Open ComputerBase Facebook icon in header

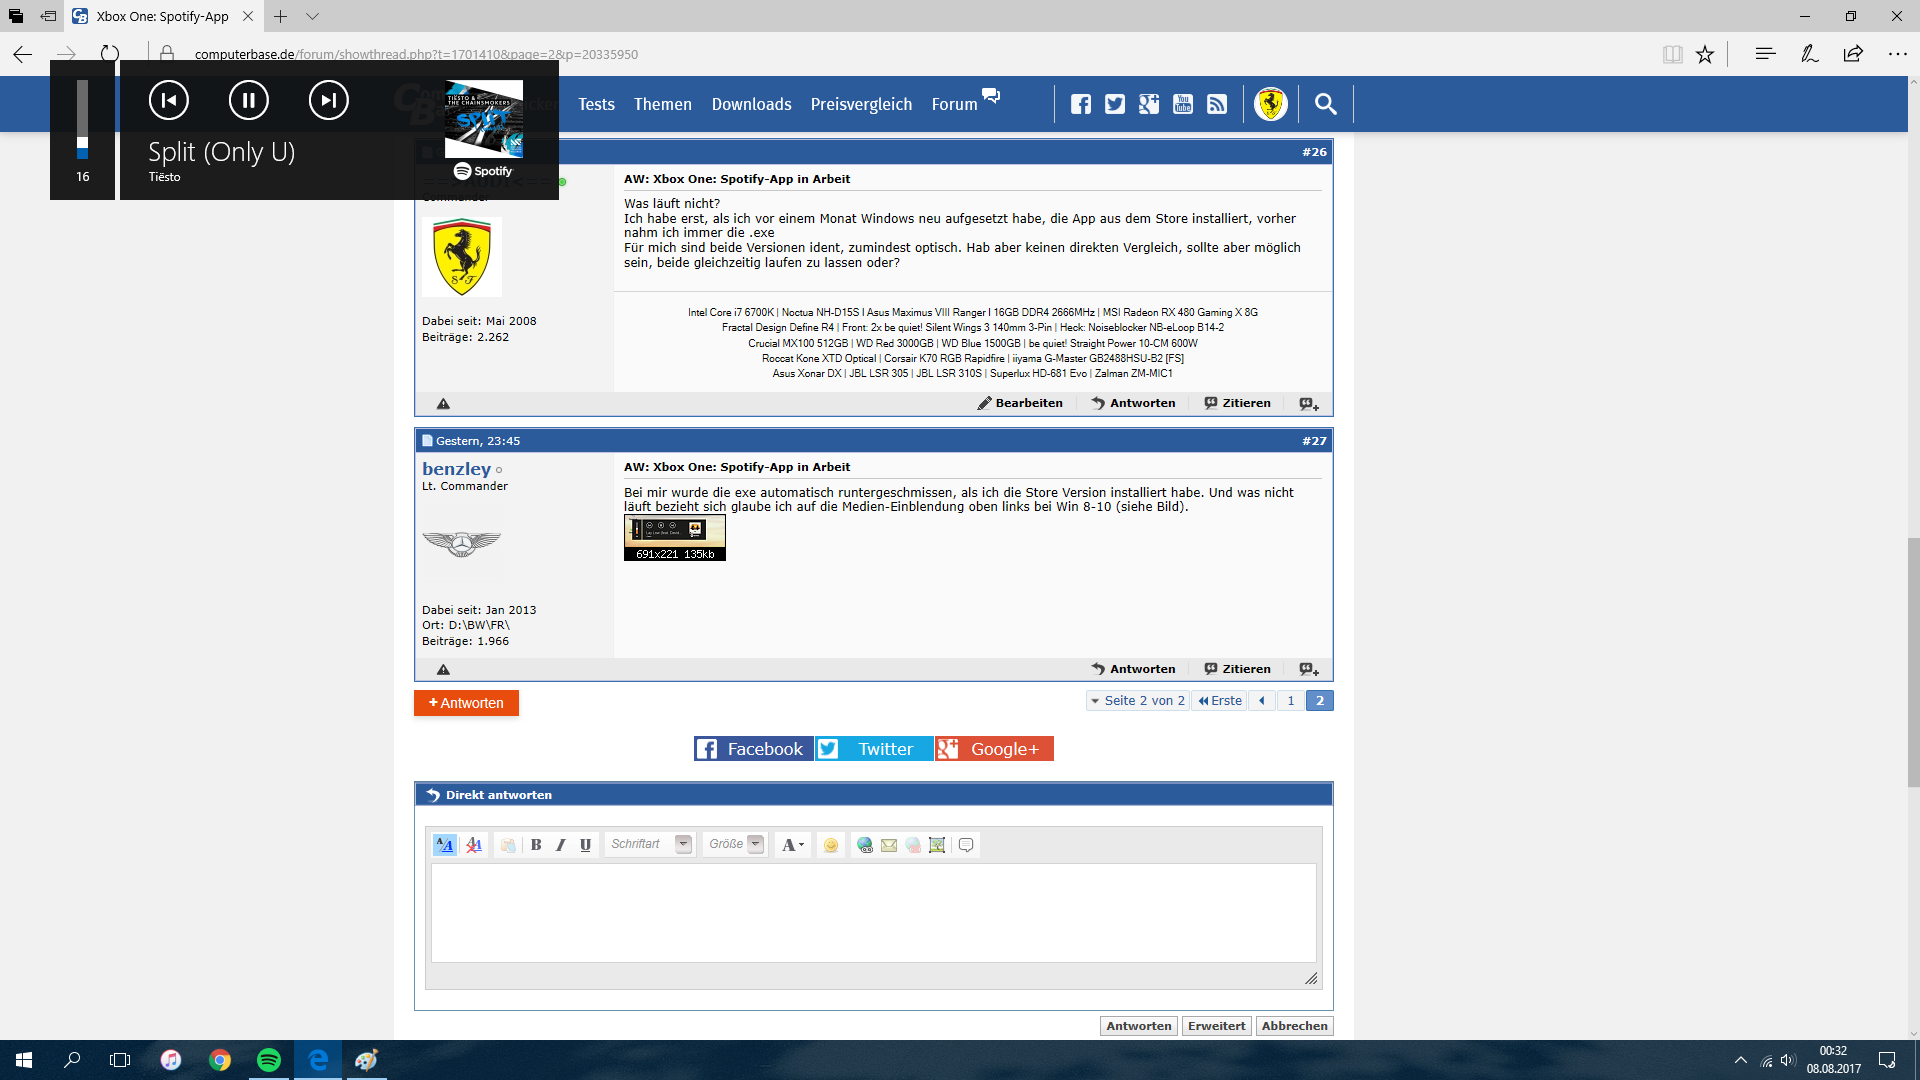1081,104
